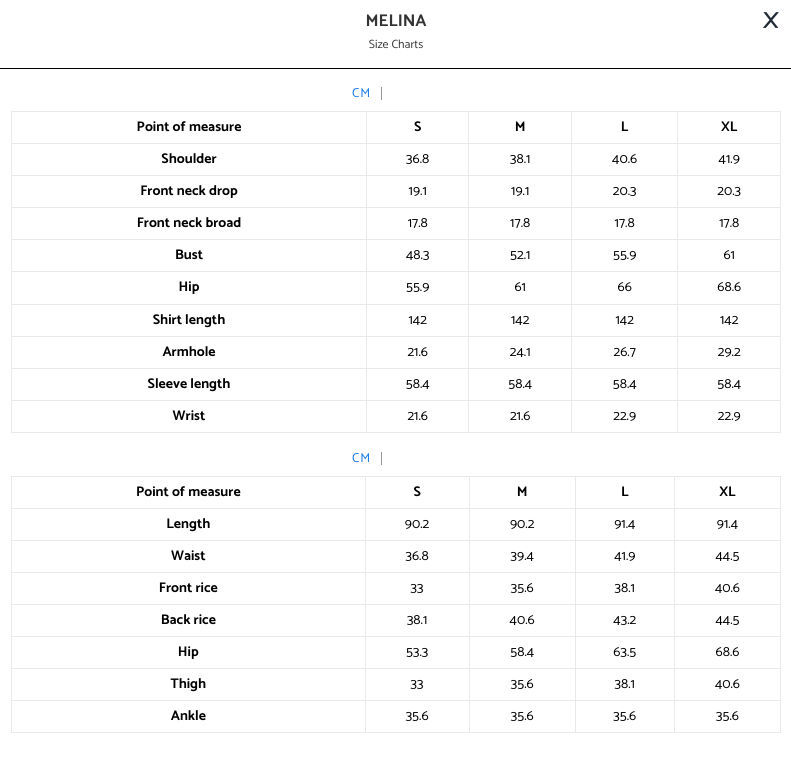Click the Shoulder measurement for size S

pyautogui.click(x=417, y=160)
